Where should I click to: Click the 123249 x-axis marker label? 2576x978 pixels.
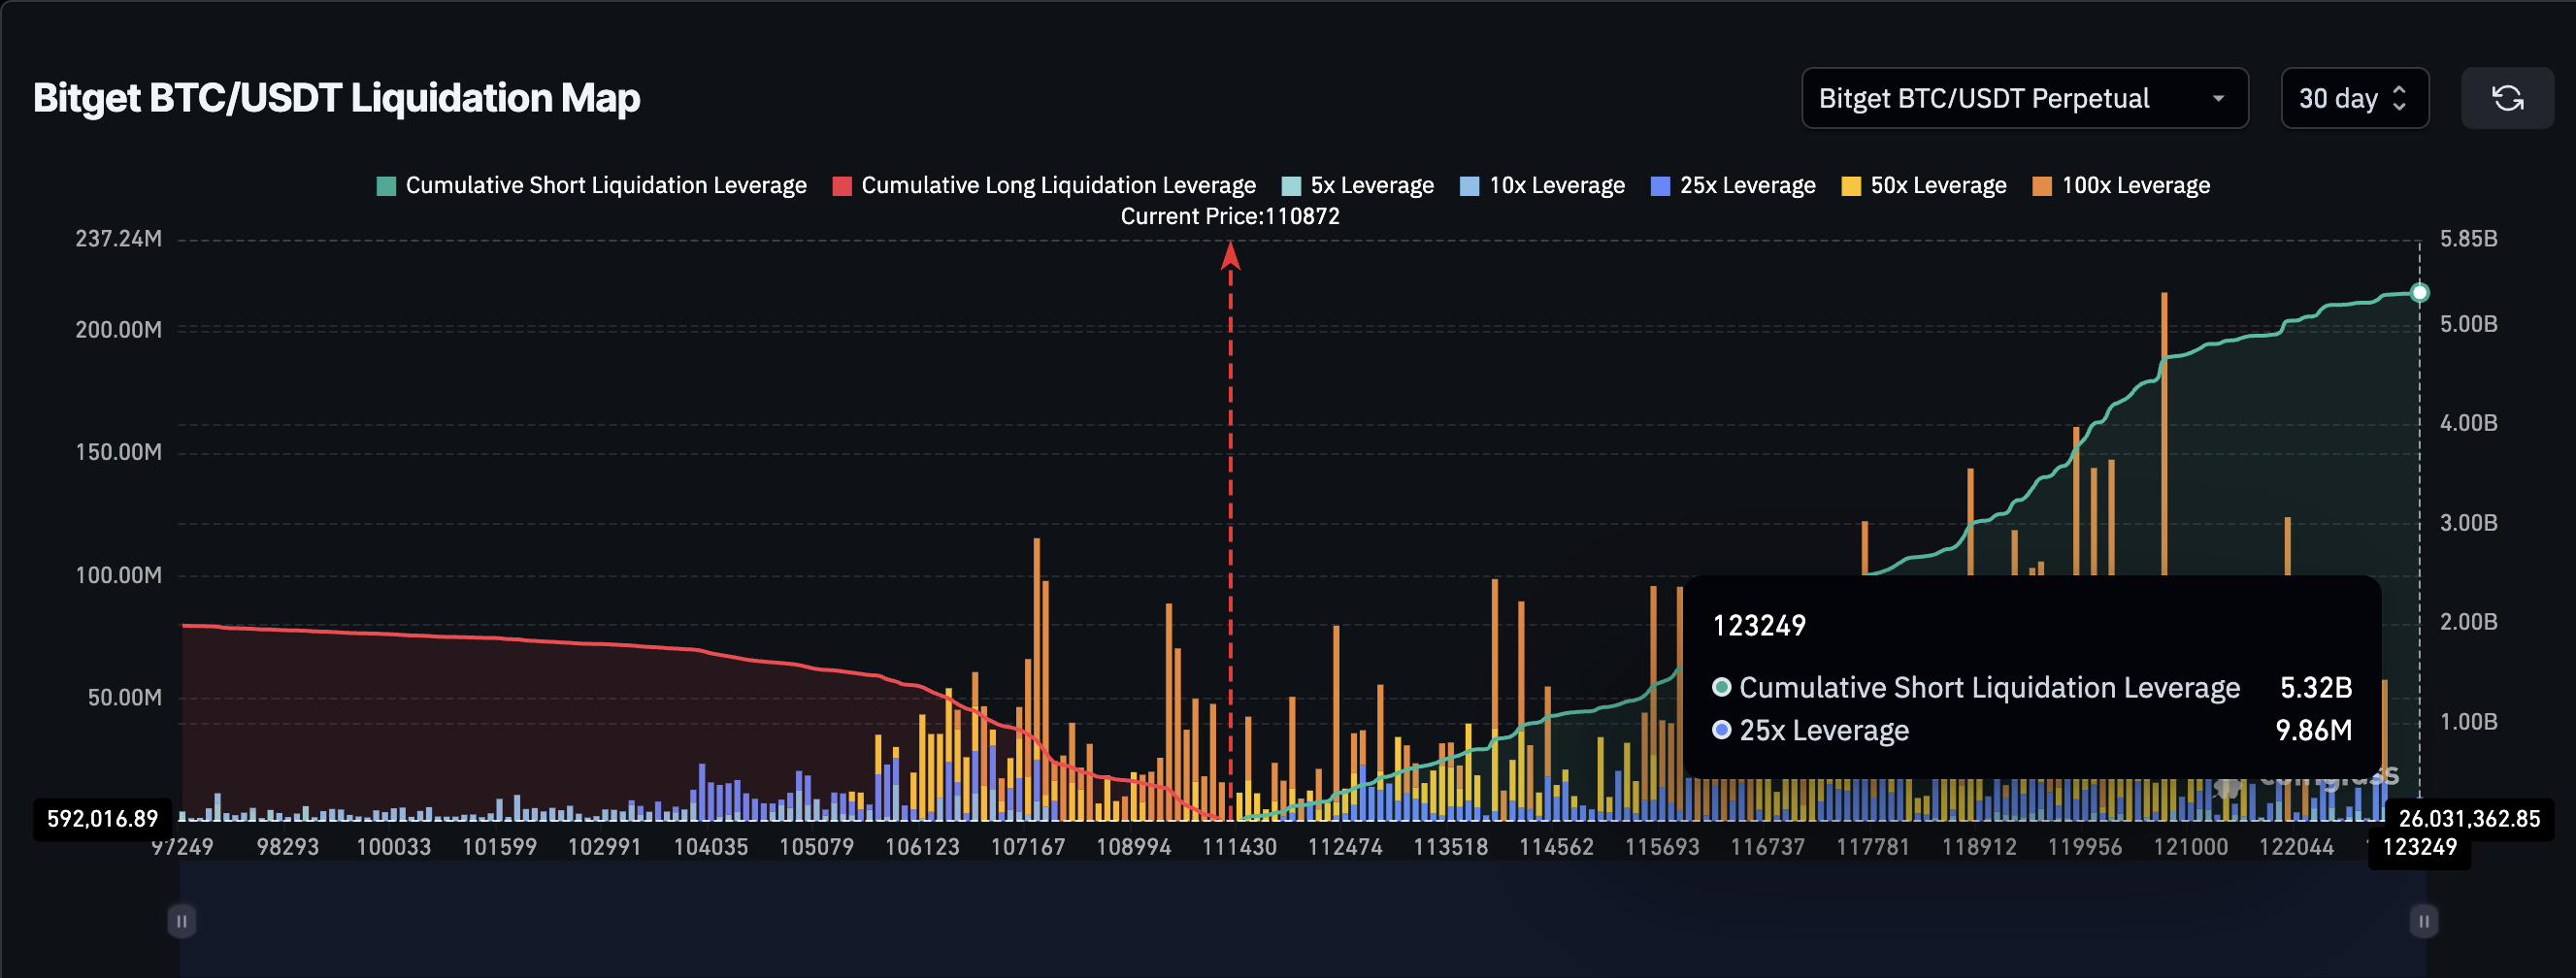pyautogui.click(x=2419, y=847)
